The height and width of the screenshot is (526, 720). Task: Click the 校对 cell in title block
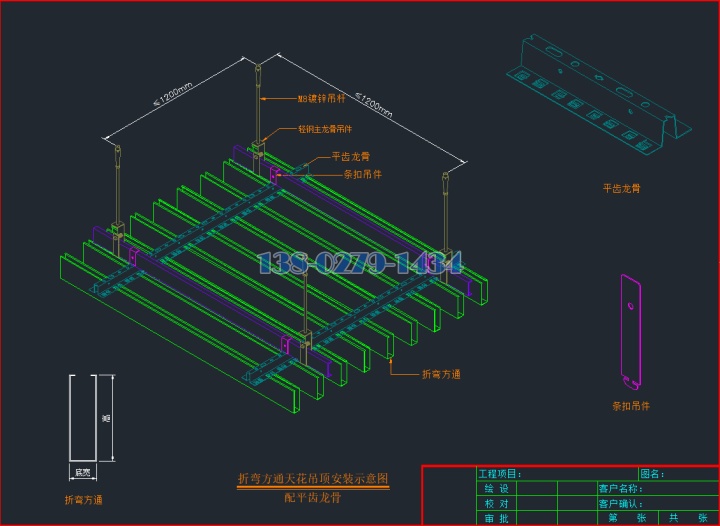(496, 503)
